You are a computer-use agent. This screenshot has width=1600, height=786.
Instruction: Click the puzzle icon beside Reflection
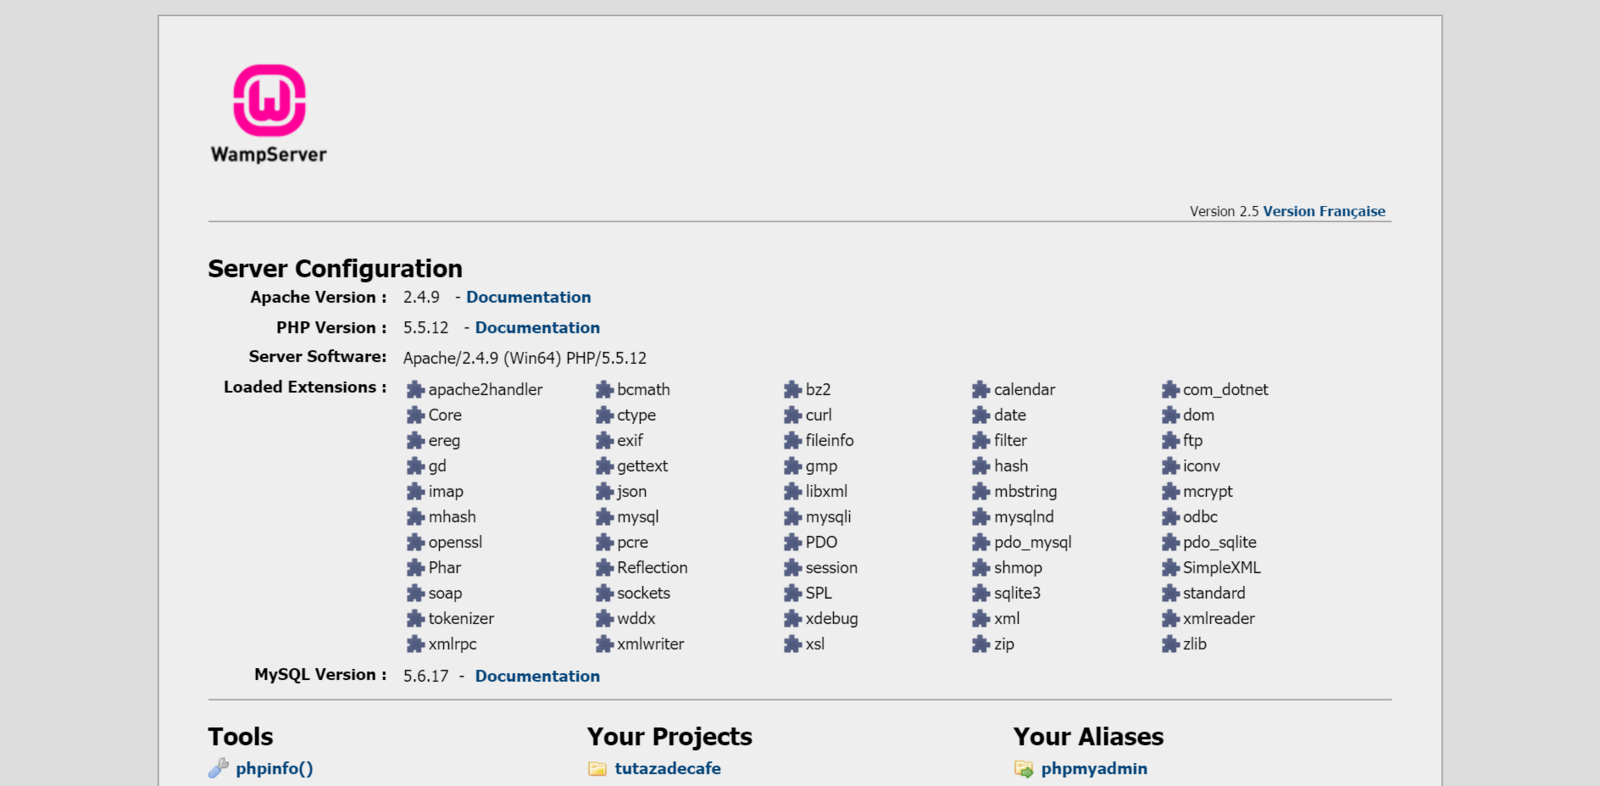coord(604,567)
